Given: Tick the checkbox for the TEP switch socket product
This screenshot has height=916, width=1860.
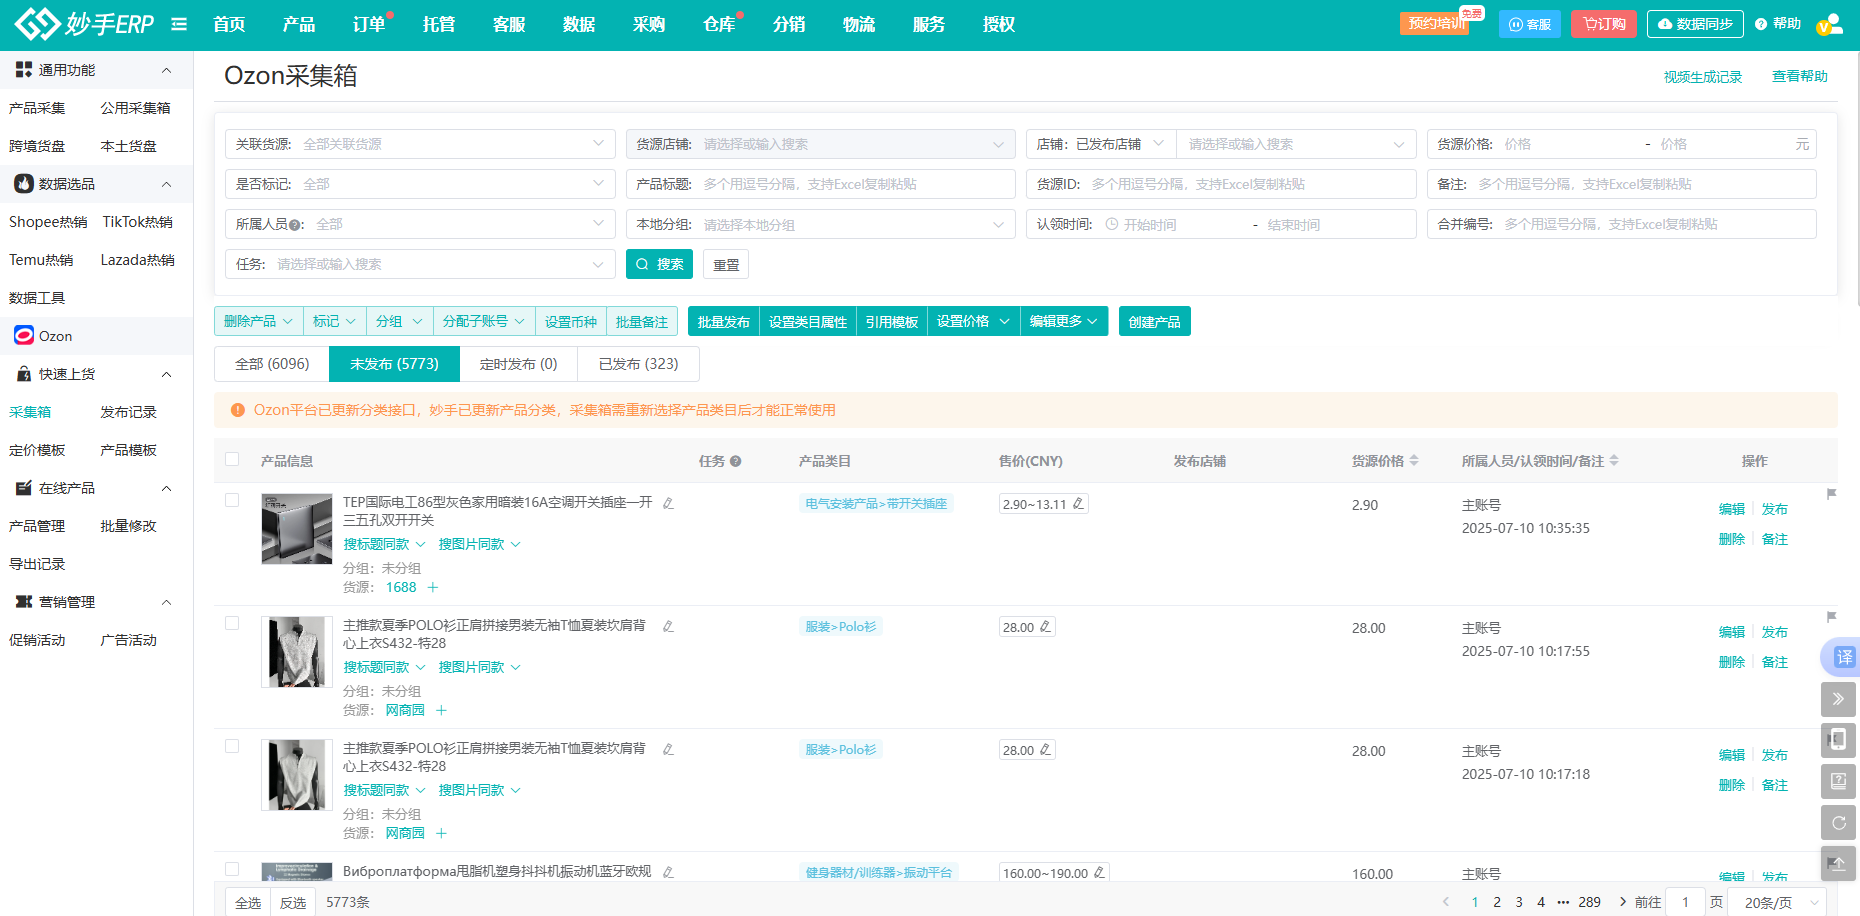Looking at the screenshot, I should (x=232, y=500).
